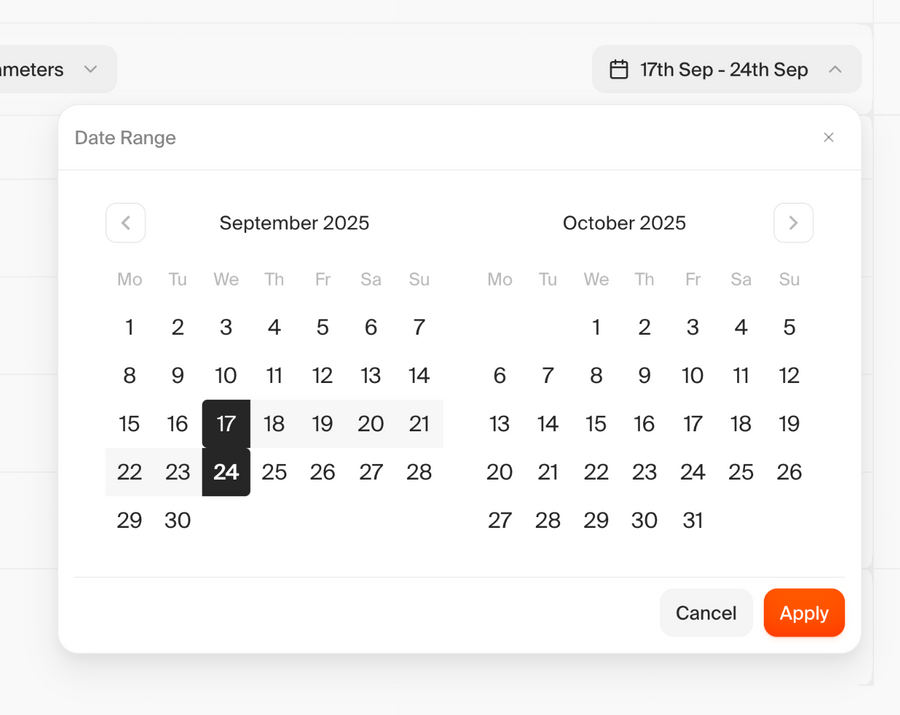This screenshot has width=900, height=715.
Task: Cancel the date range selection
Action: [x=706, y=613]
